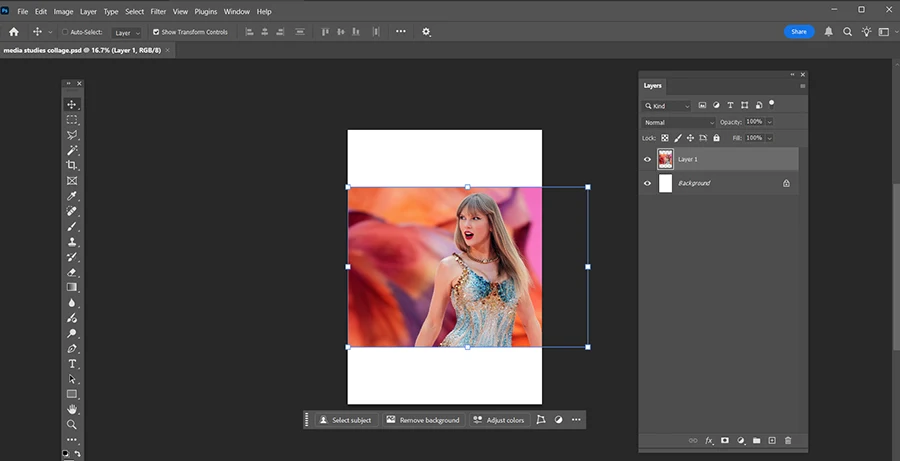Expand the layer Opacity dropdown arrow
This screenshot has width=900, height=461.
click(770, 122)
